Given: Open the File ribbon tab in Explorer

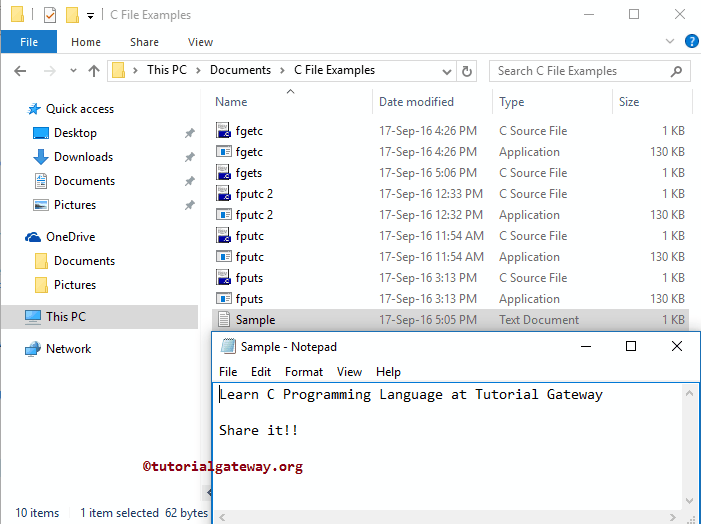Looking at the screenshot, I should pos(29,42).
